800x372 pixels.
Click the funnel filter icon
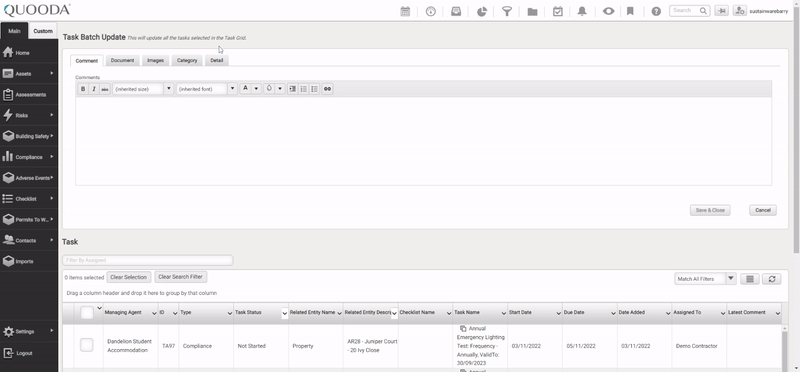507,11
